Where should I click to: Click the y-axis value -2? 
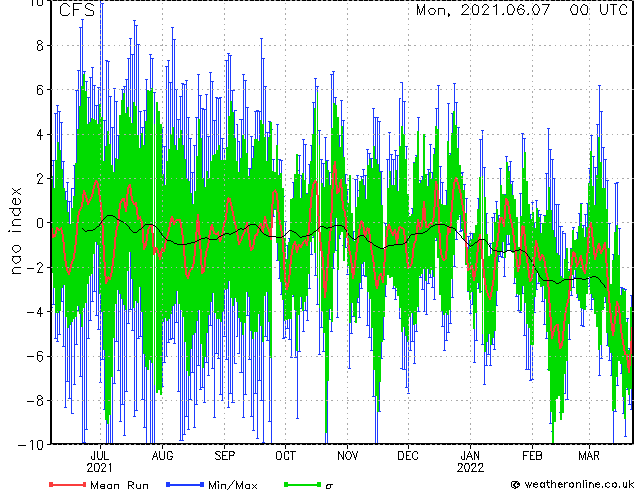point(35,267)
